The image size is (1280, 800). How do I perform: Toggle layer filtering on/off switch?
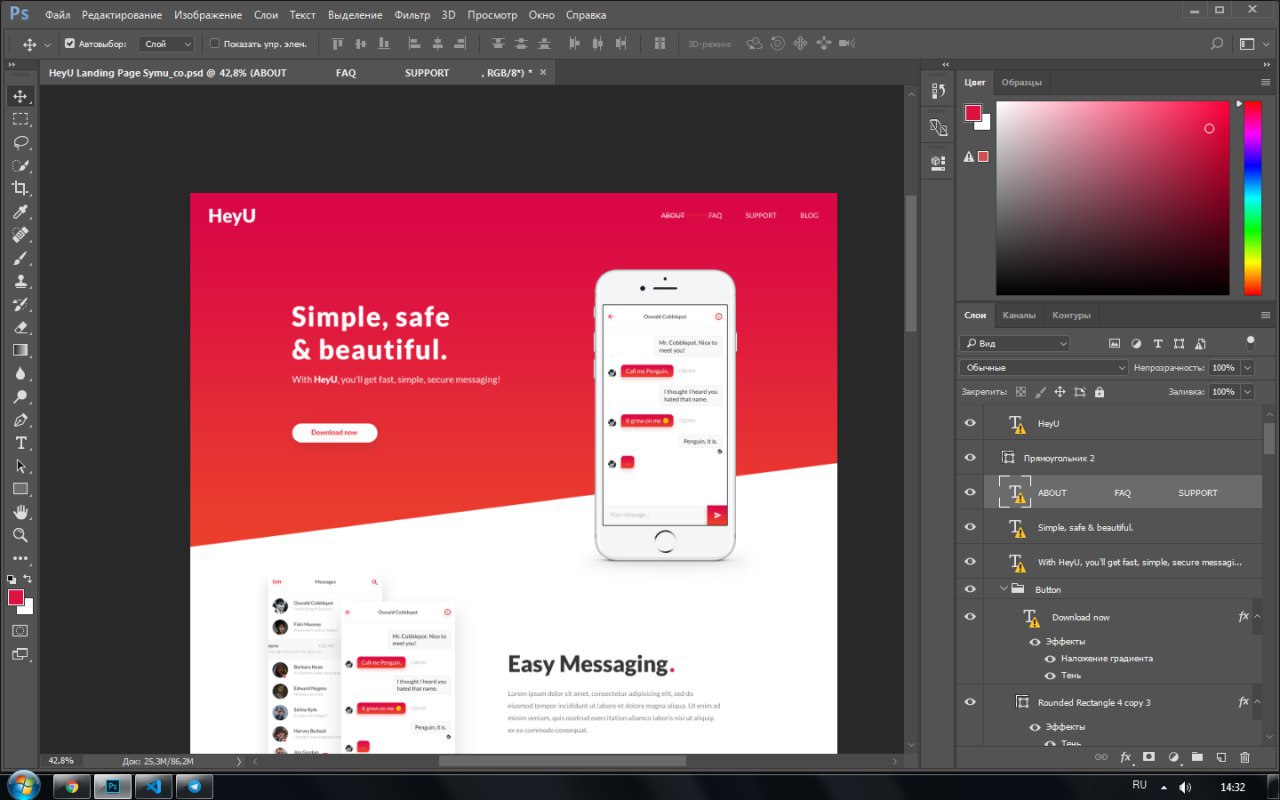pyautogui.click(x=1250, y=342)
